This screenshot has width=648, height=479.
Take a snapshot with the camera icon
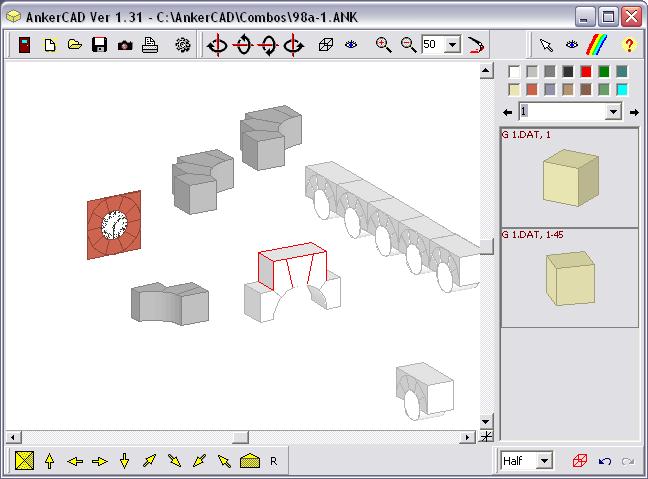[x=125, y=45]
